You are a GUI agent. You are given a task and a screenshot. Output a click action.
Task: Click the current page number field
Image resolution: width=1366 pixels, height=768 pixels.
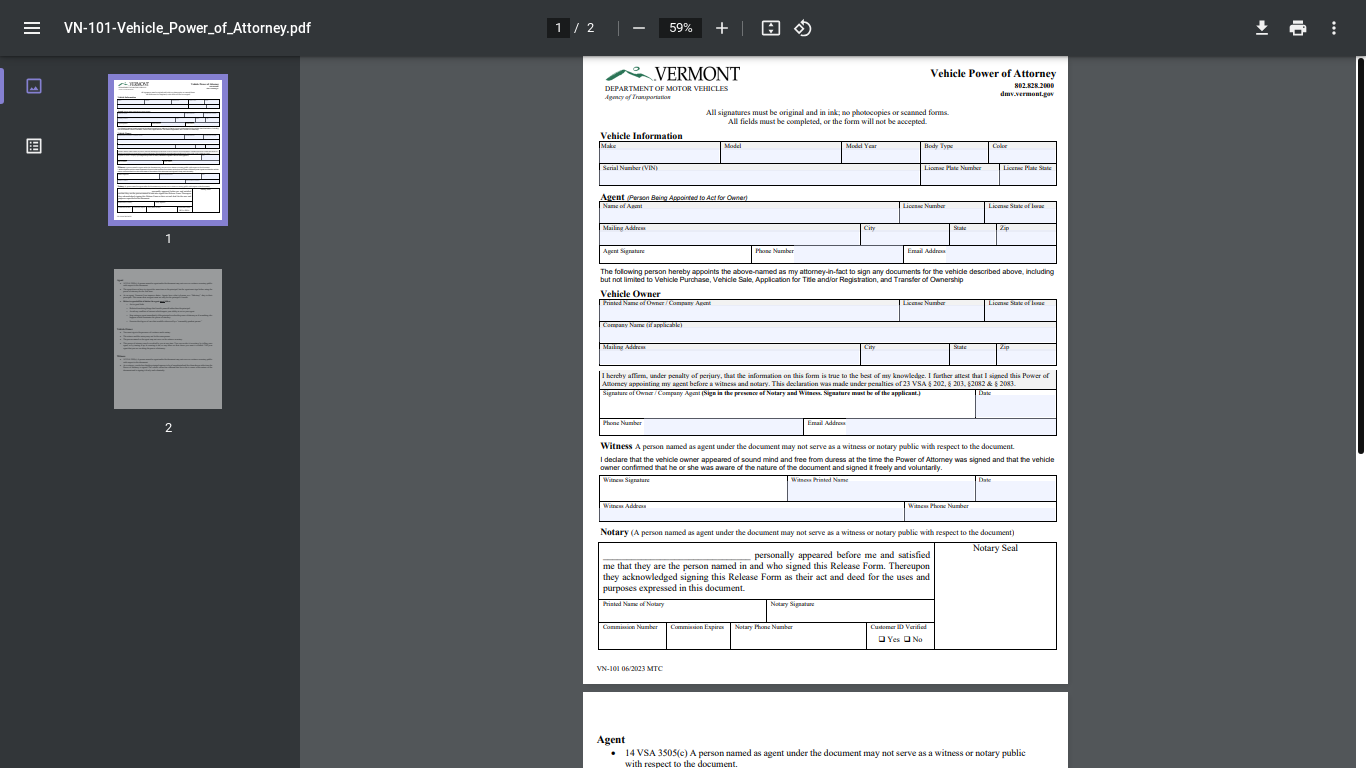558,28
